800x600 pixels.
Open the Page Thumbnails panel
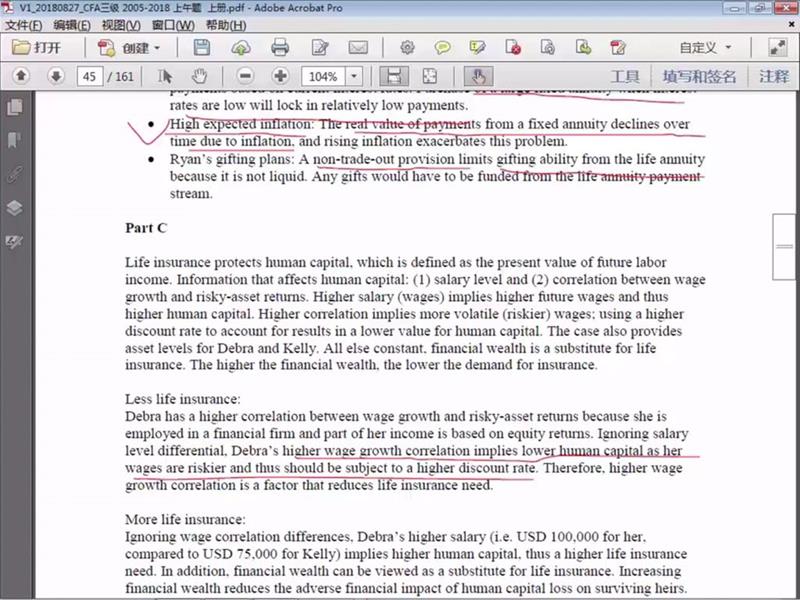(x=14, y=107)
